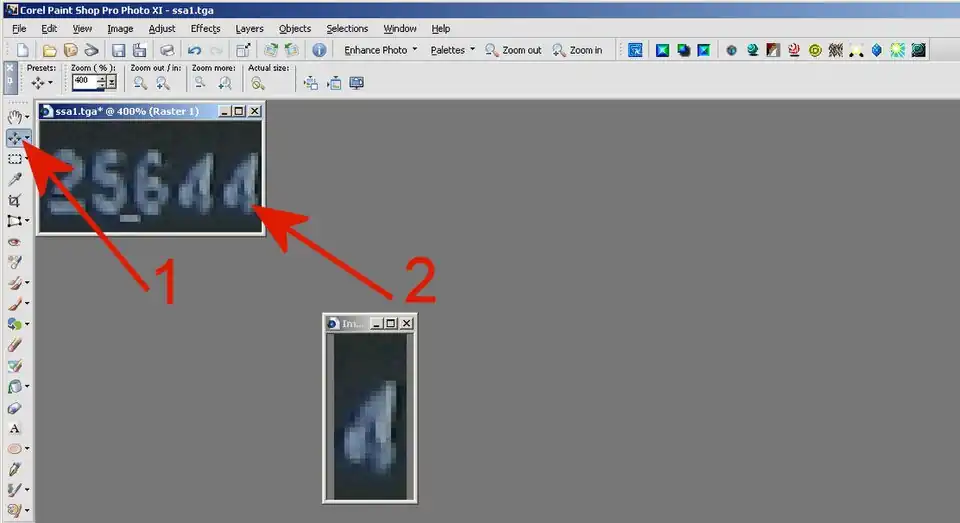Select the Dropper tool
Screen dimensions: 960x523
(15, 179)
